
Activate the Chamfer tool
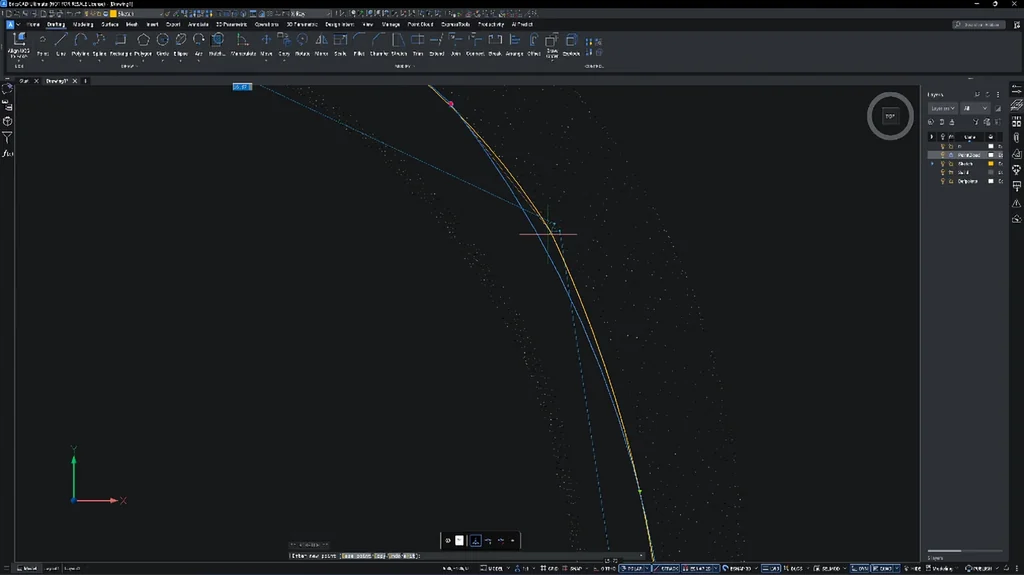379,44
